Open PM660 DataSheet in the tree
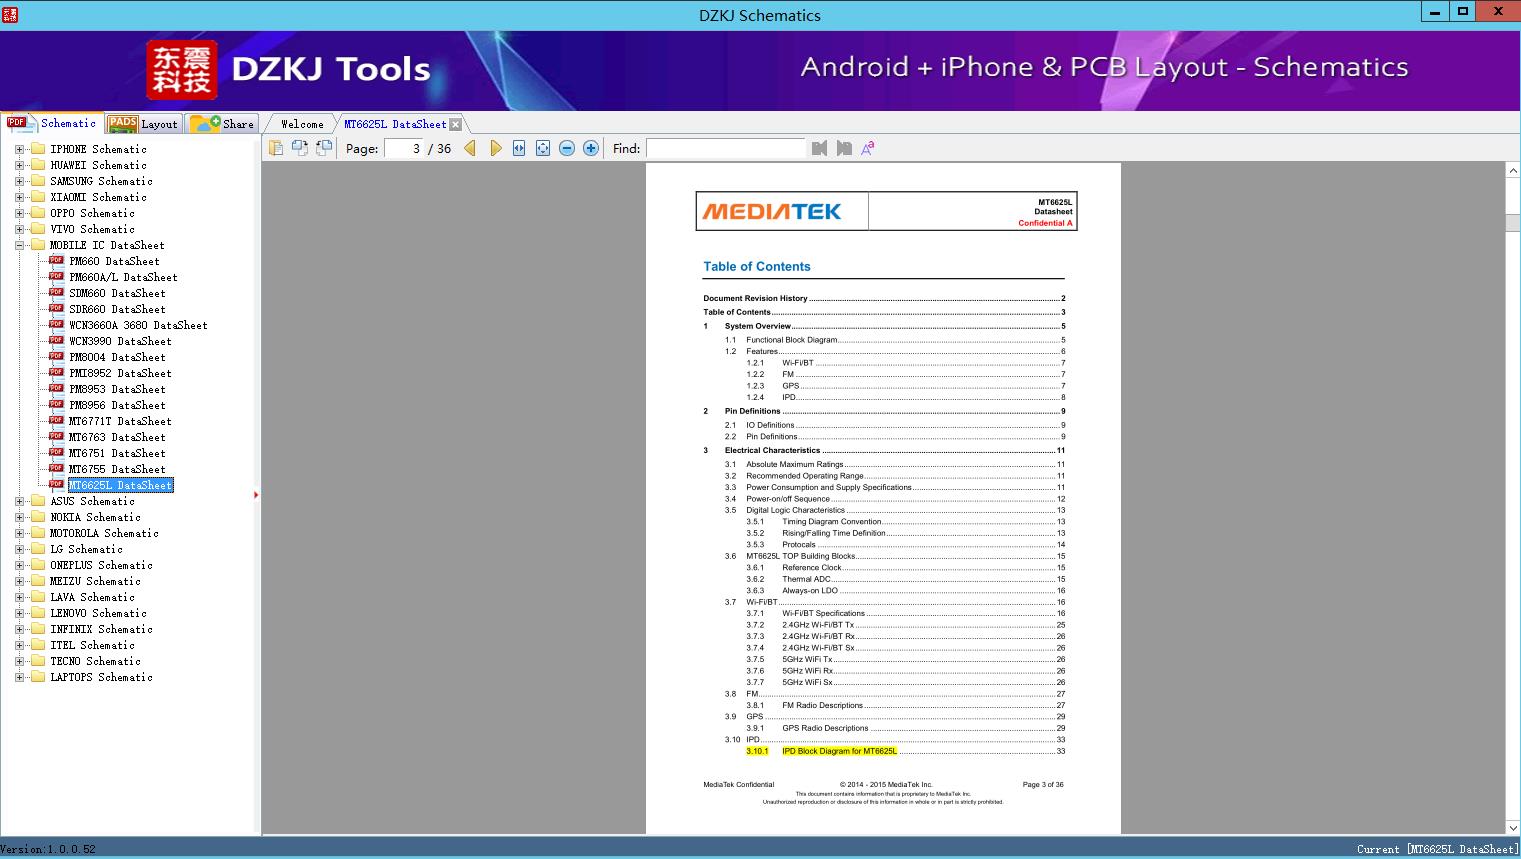Image resolution: width=1521 pixels, height=859 pixels. tap(114, 261)
